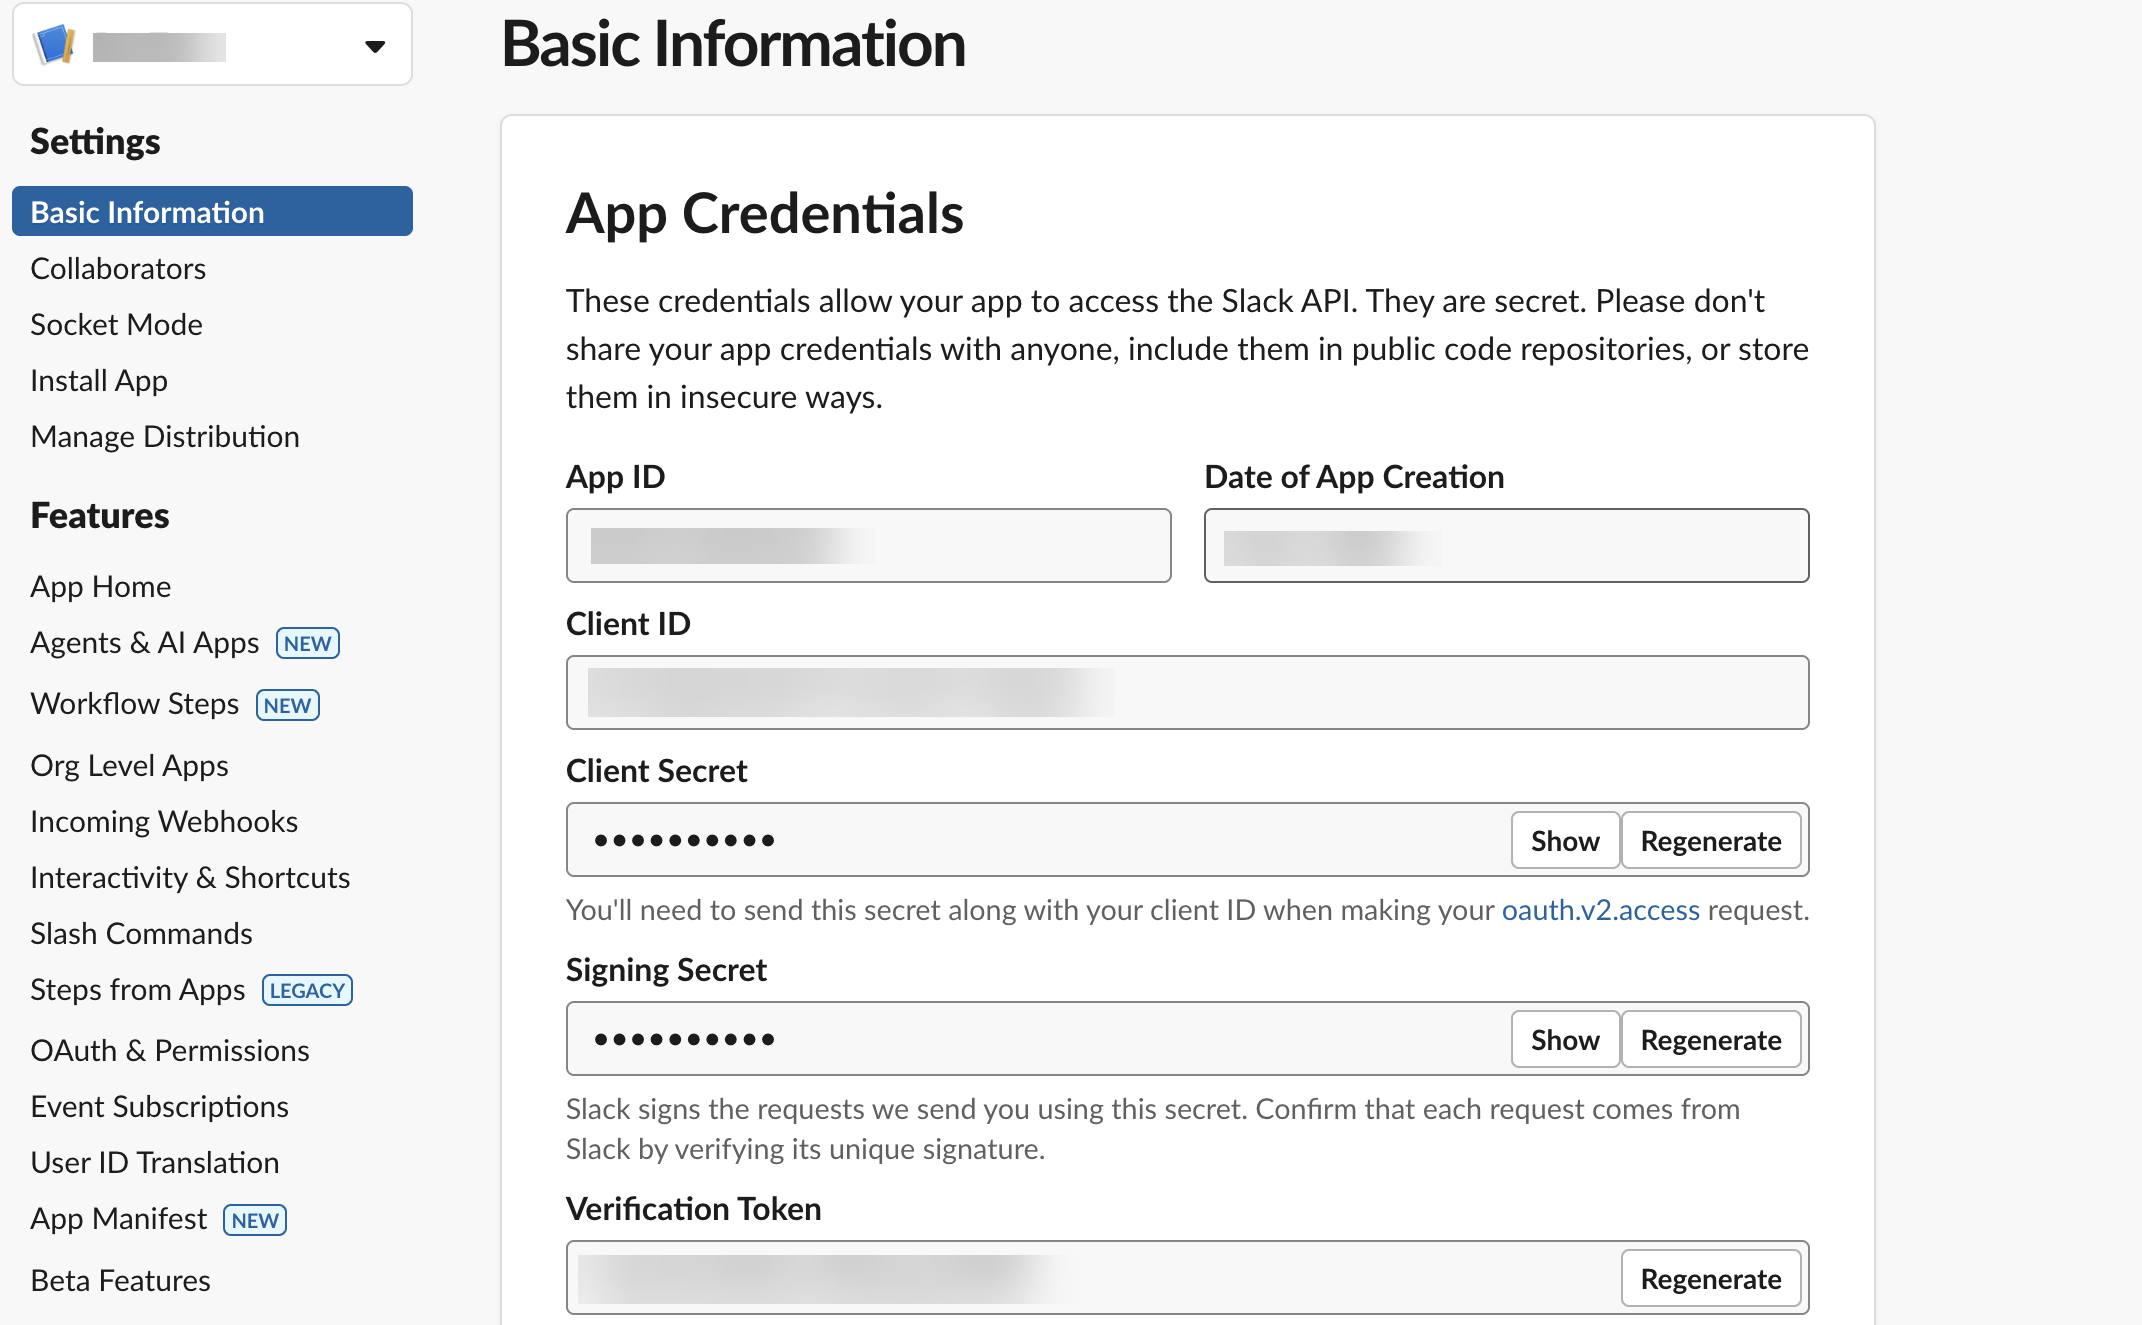Regenerate the Signing Secret
The width and height of the screenshot is (2142, 1325).
tap(1711, 1039)
